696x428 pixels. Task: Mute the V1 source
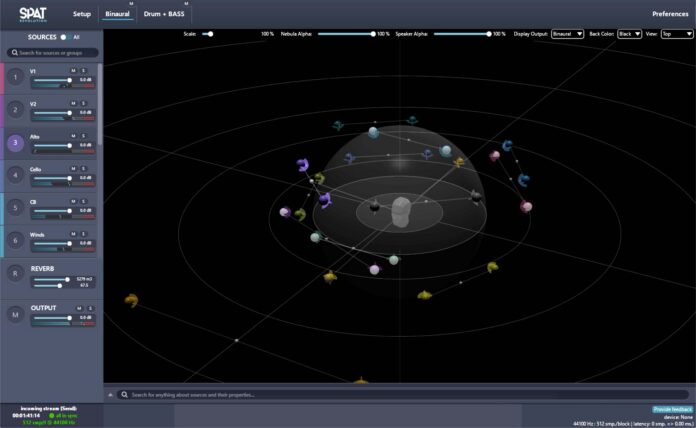[x=73, y=71]
